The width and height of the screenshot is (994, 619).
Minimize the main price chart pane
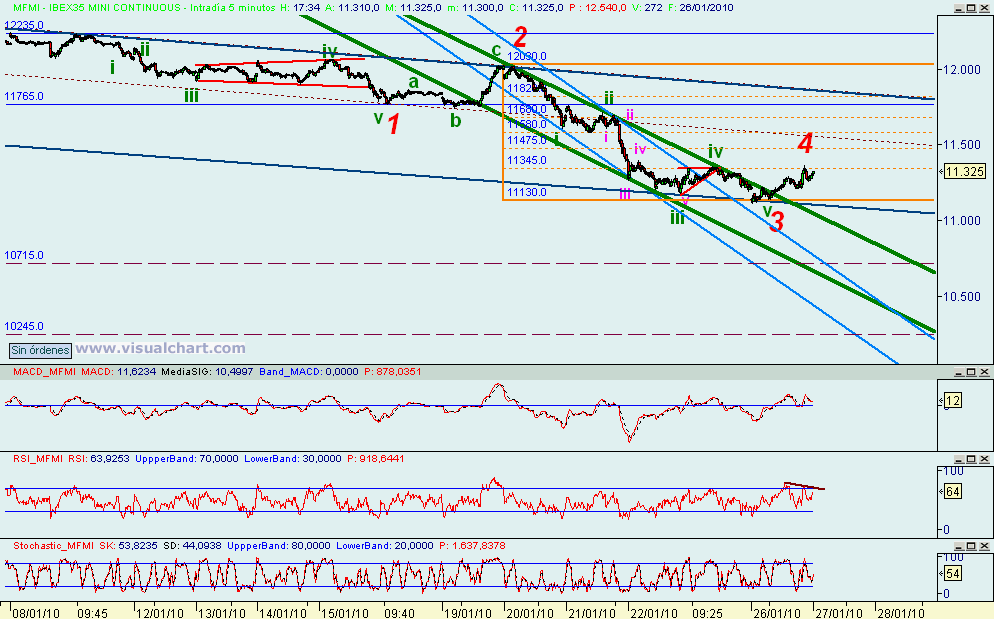(958, 8)
